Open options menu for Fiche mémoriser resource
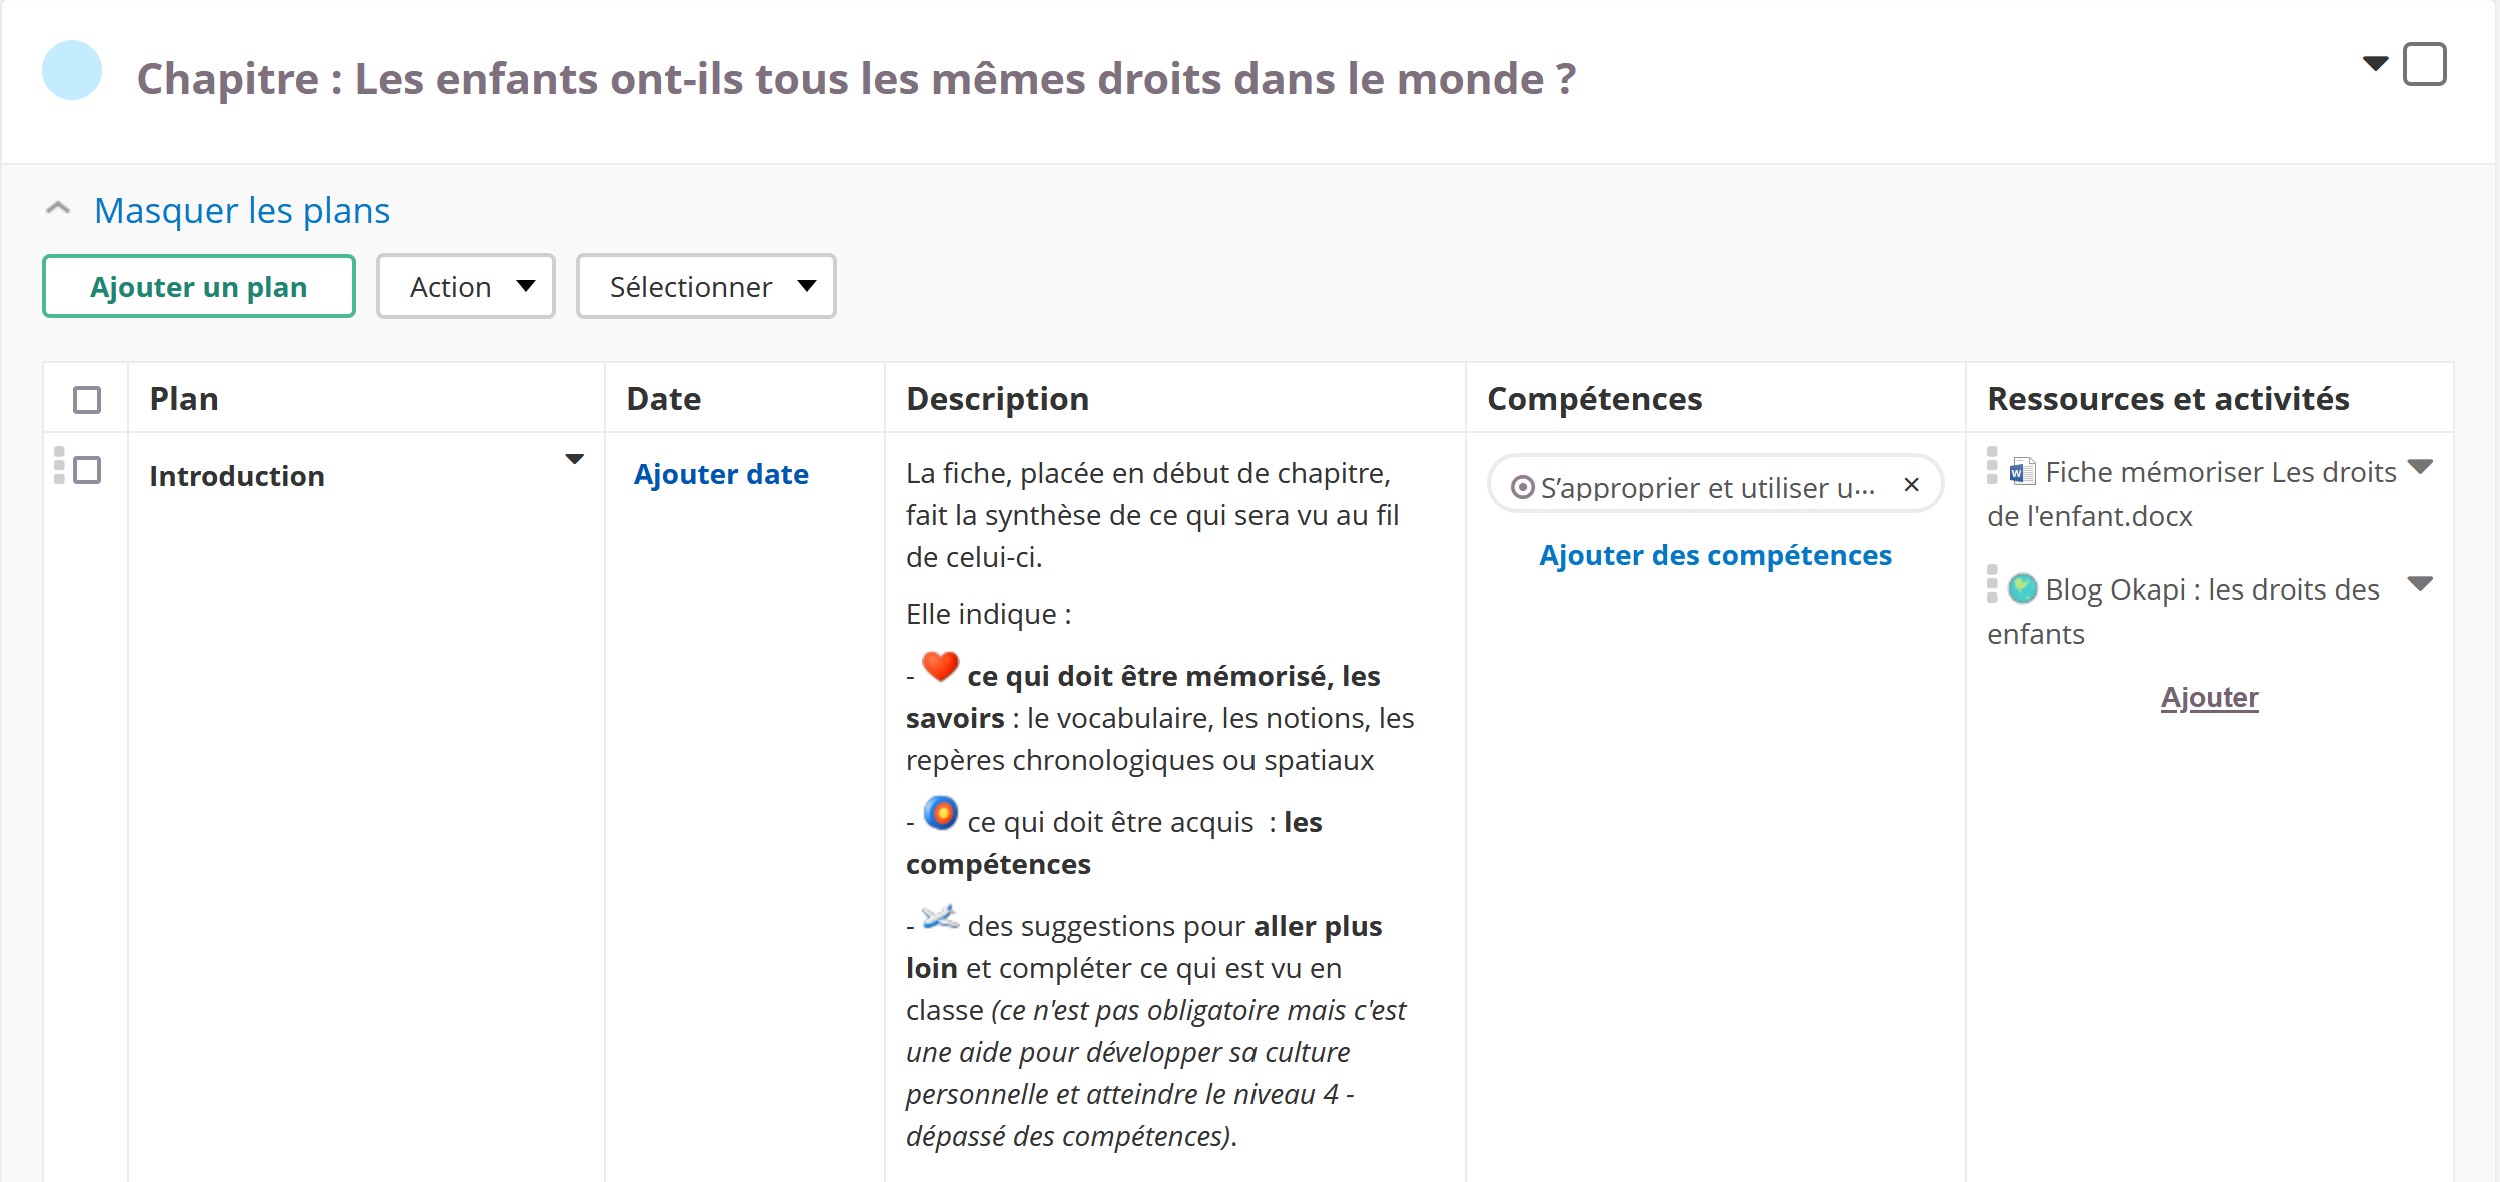This screenshot has height=1182, width=2500. point(2420,467)
